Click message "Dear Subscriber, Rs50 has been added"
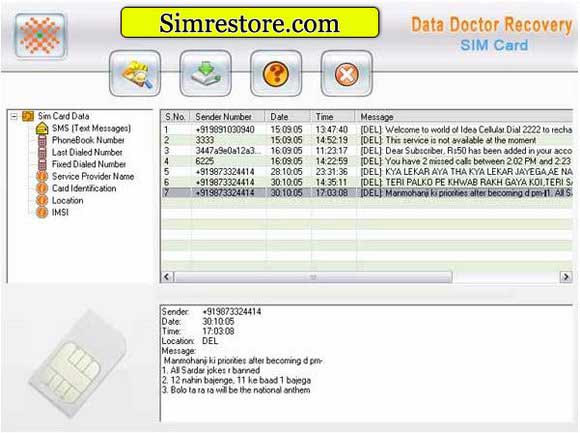 pos(466,151)
